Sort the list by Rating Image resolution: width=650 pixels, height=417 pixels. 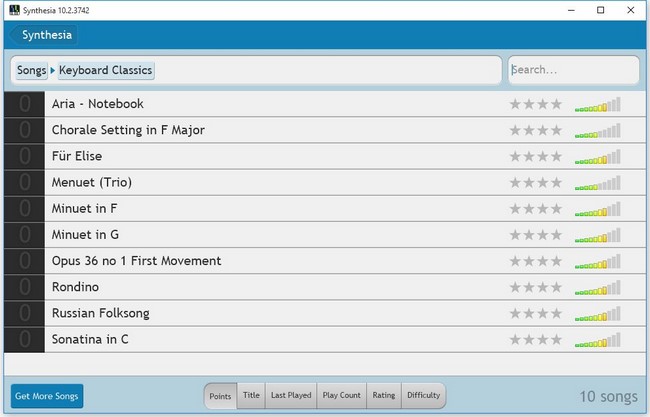(x=384, y=395)
